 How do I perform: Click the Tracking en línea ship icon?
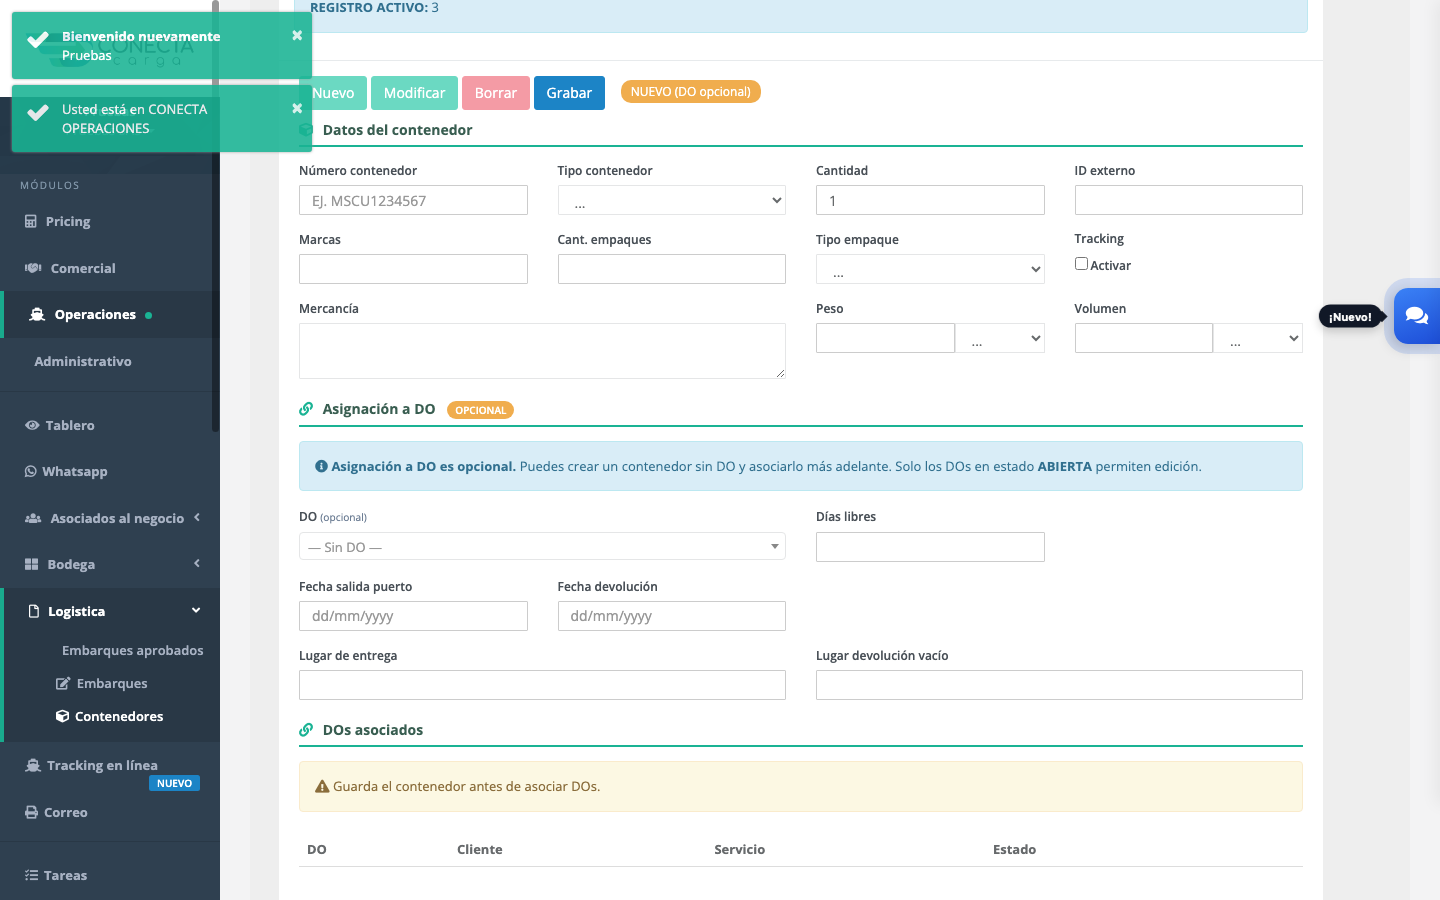click(x=33, y=765)
